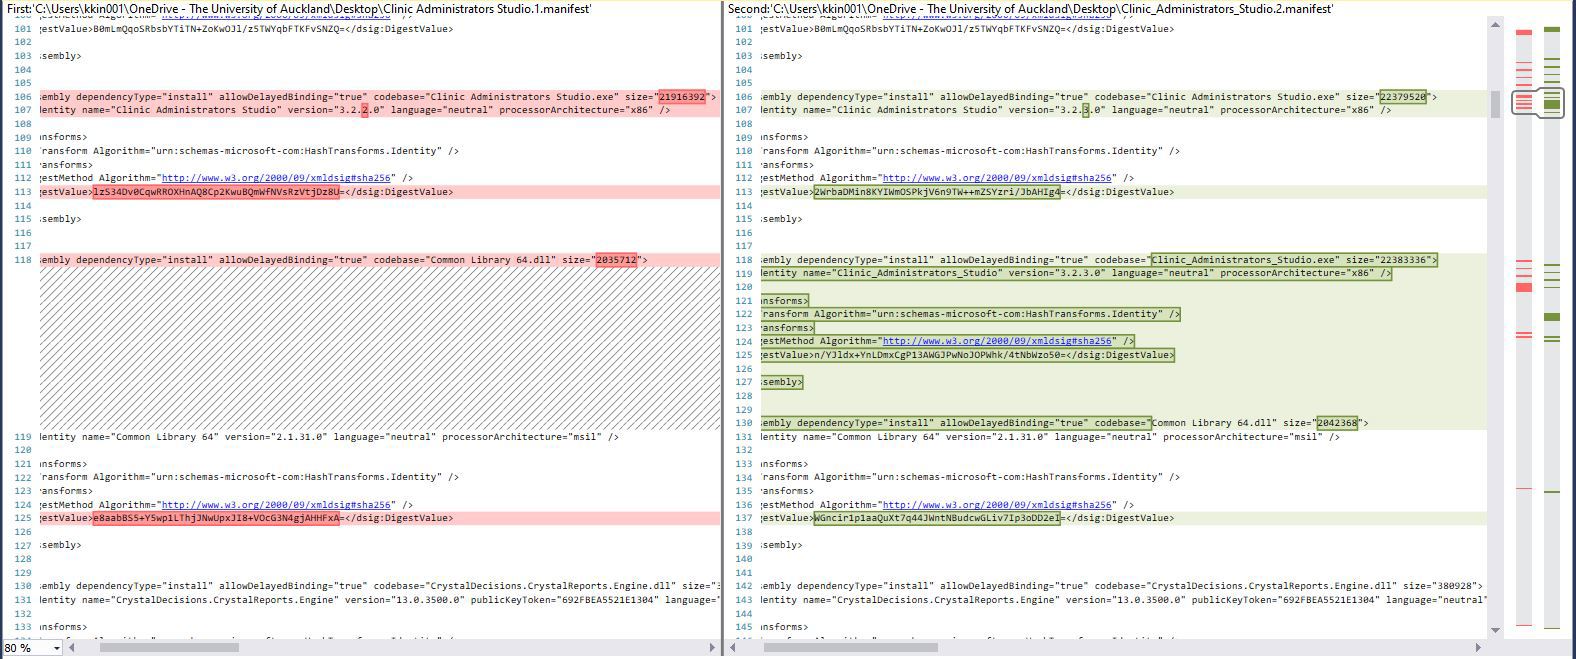Image resolution: width=1576 pixels, height=659 pixels.
Task: Click the Second file path header
Action: coord(1030,8)
